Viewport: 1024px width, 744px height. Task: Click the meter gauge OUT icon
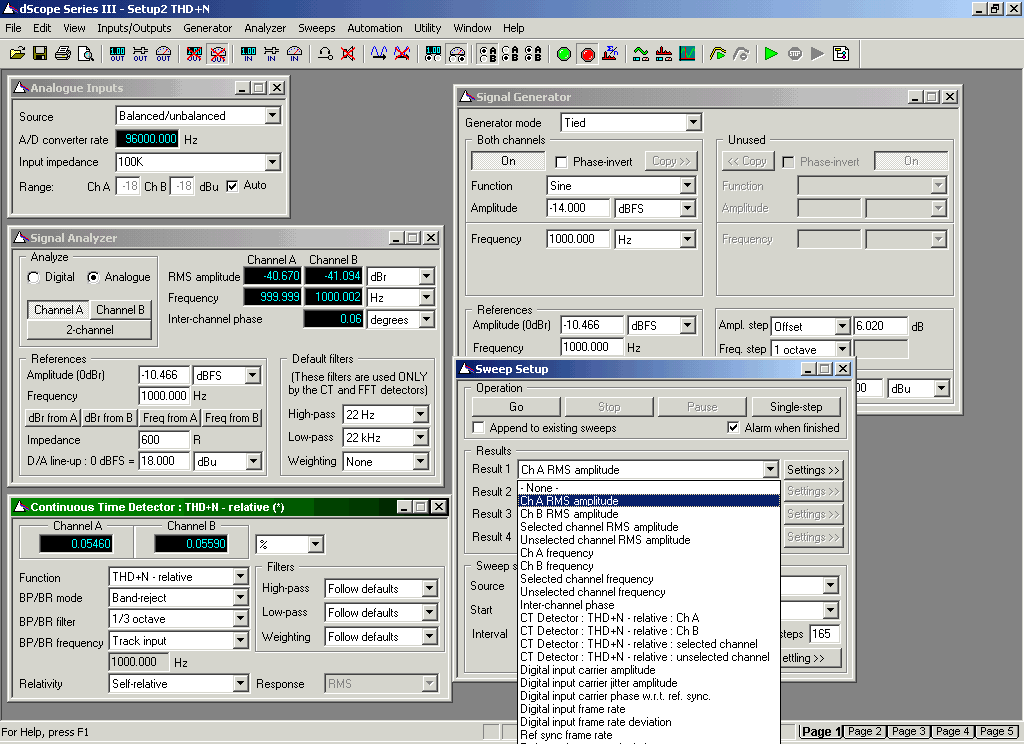[x=163, y=54]
